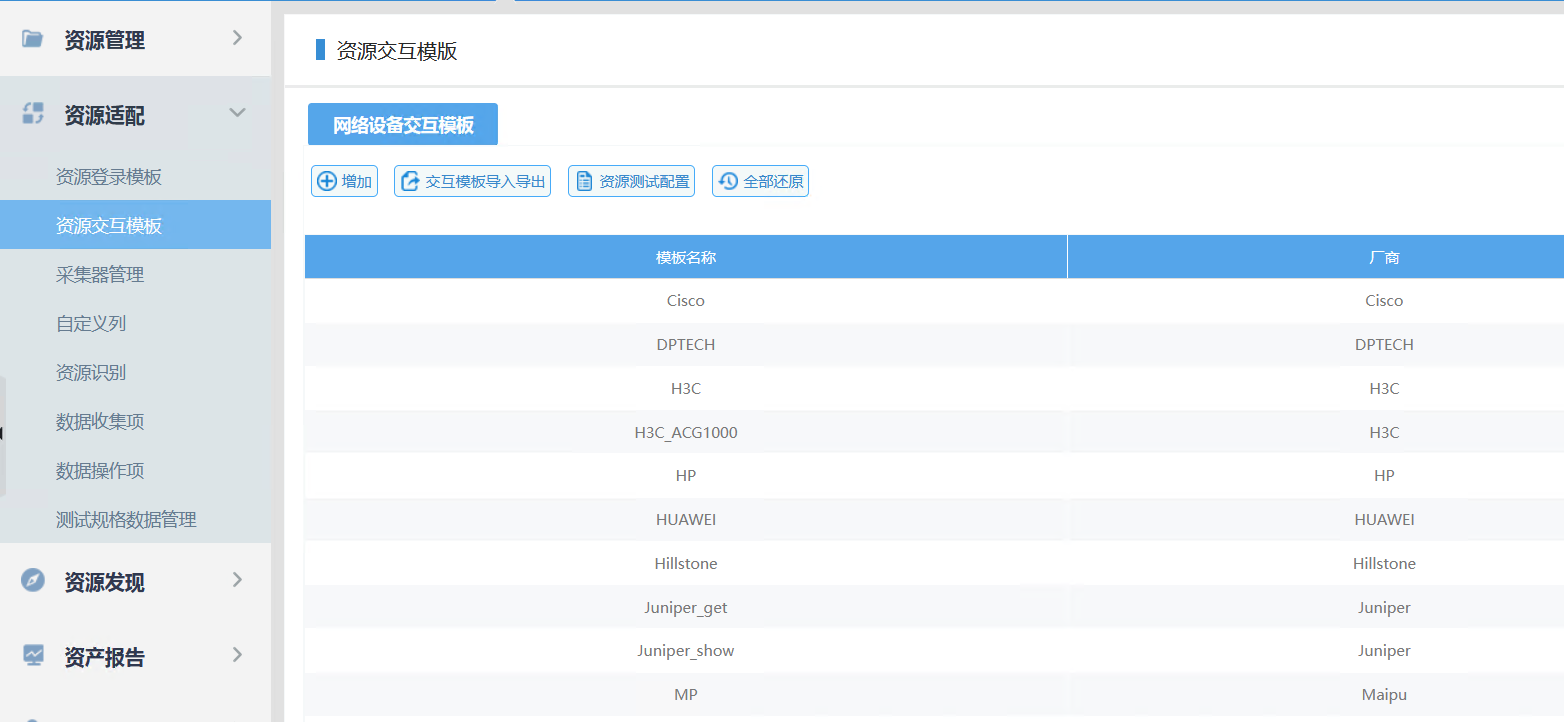
Task: Expand the 资源管理 menu chevron
Action: click(x=237, y=38)
